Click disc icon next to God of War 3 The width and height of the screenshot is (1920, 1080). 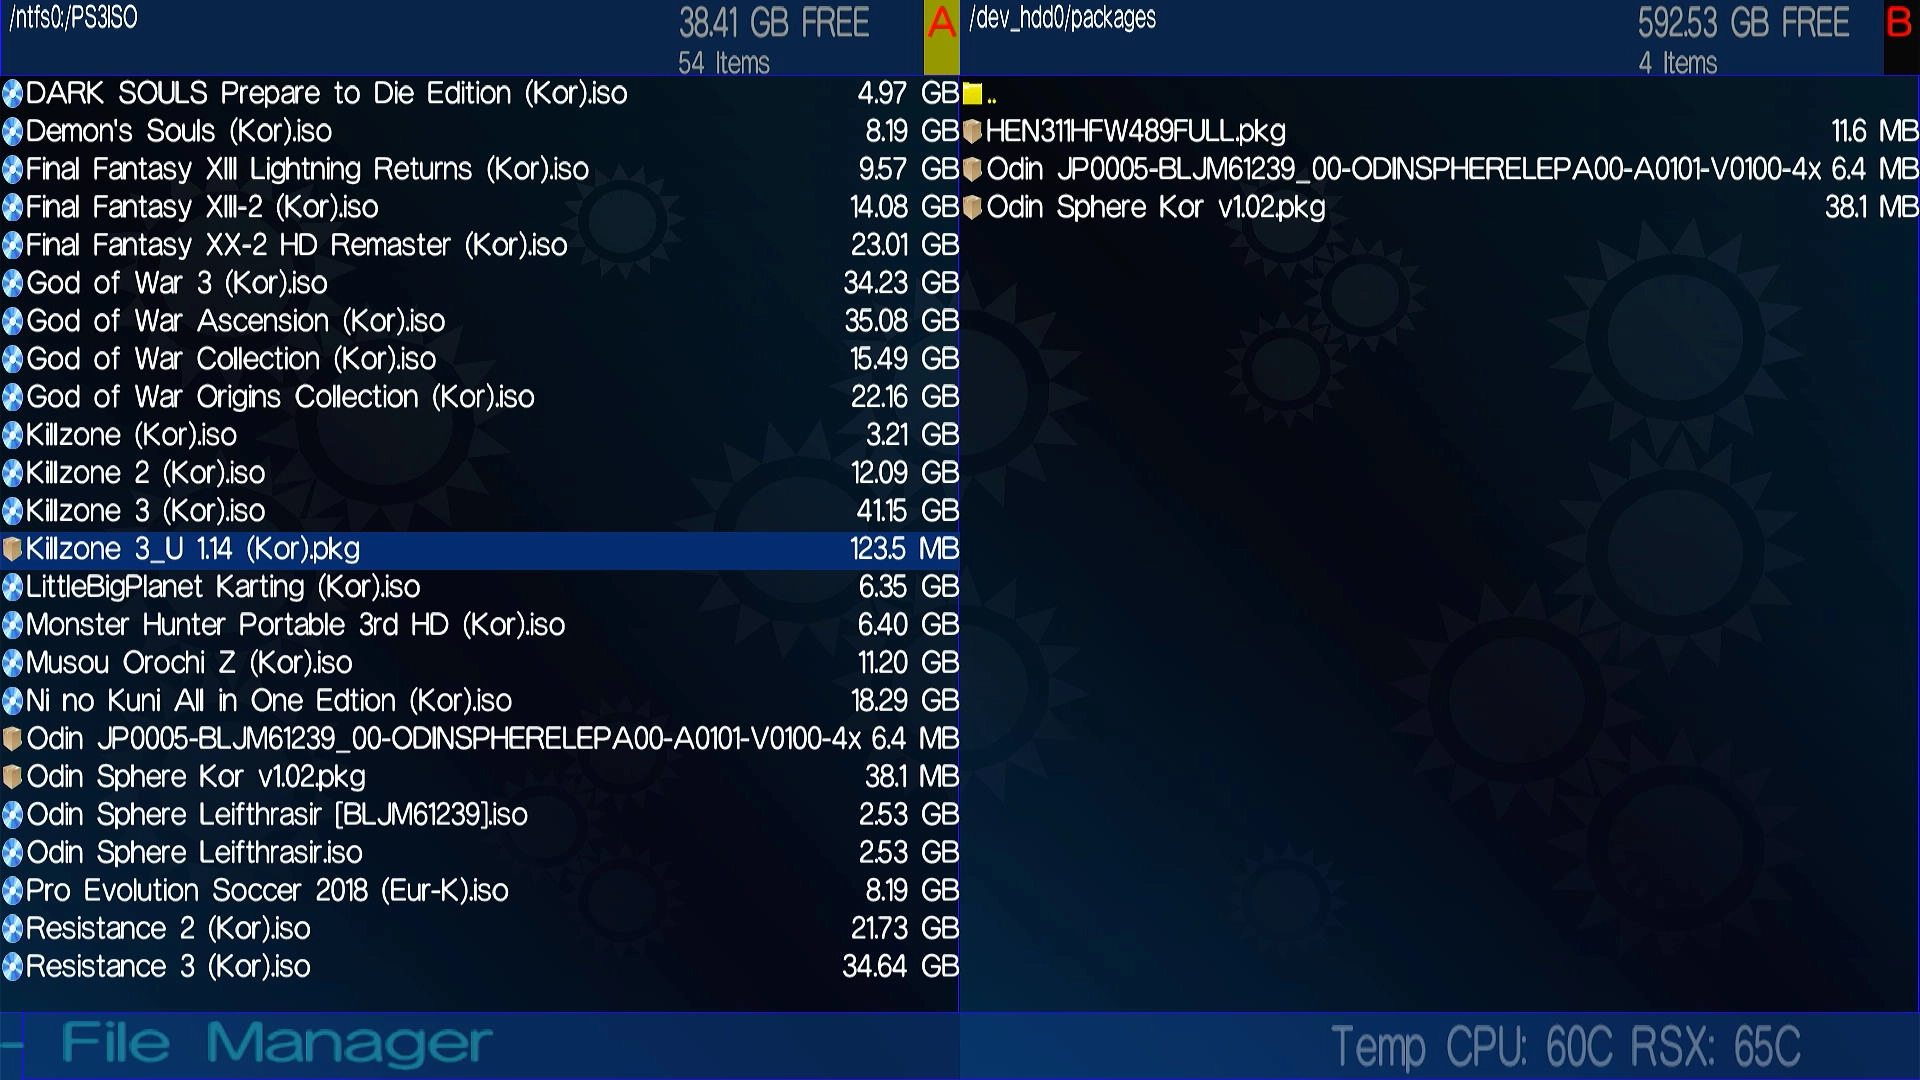(13, 284)
